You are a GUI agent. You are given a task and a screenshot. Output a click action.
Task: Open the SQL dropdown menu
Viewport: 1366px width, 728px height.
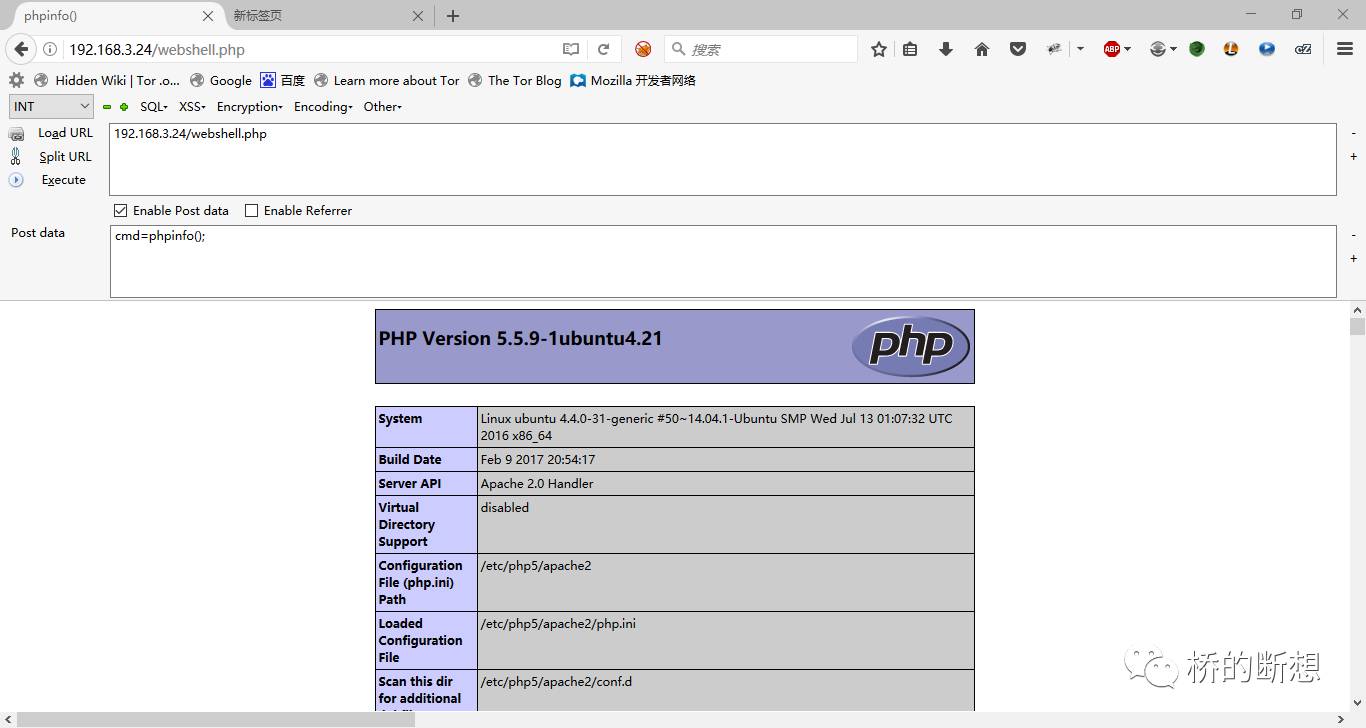pos(154,107)
